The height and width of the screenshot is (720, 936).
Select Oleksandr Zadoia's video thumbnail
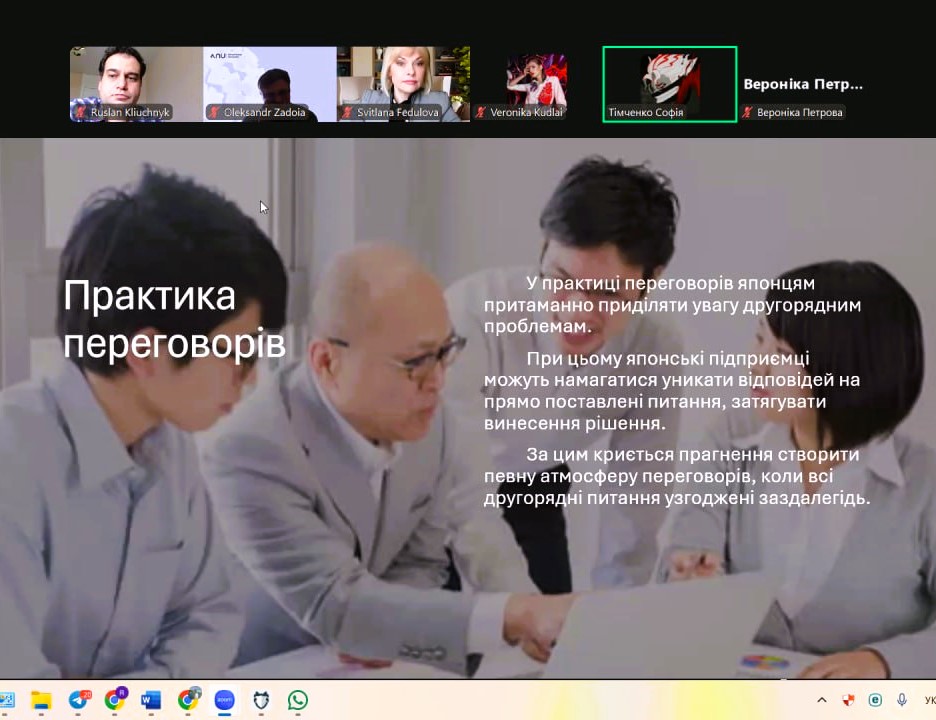(270, 84)
